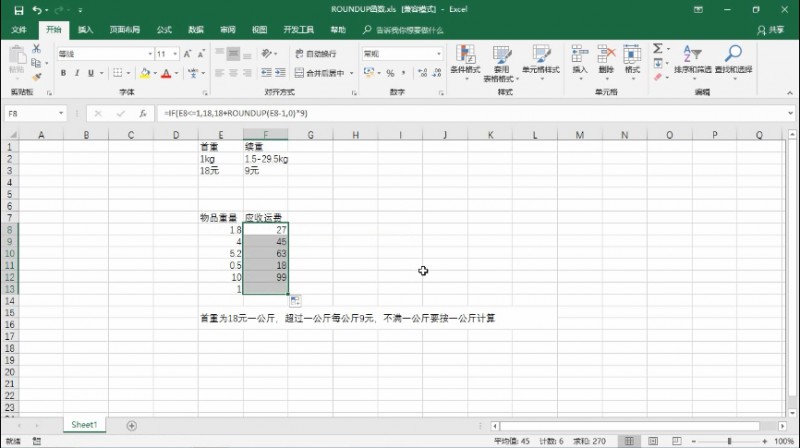Switch to the Page Layout tab
Screen dimensions: 800x448
coord(124,30)
